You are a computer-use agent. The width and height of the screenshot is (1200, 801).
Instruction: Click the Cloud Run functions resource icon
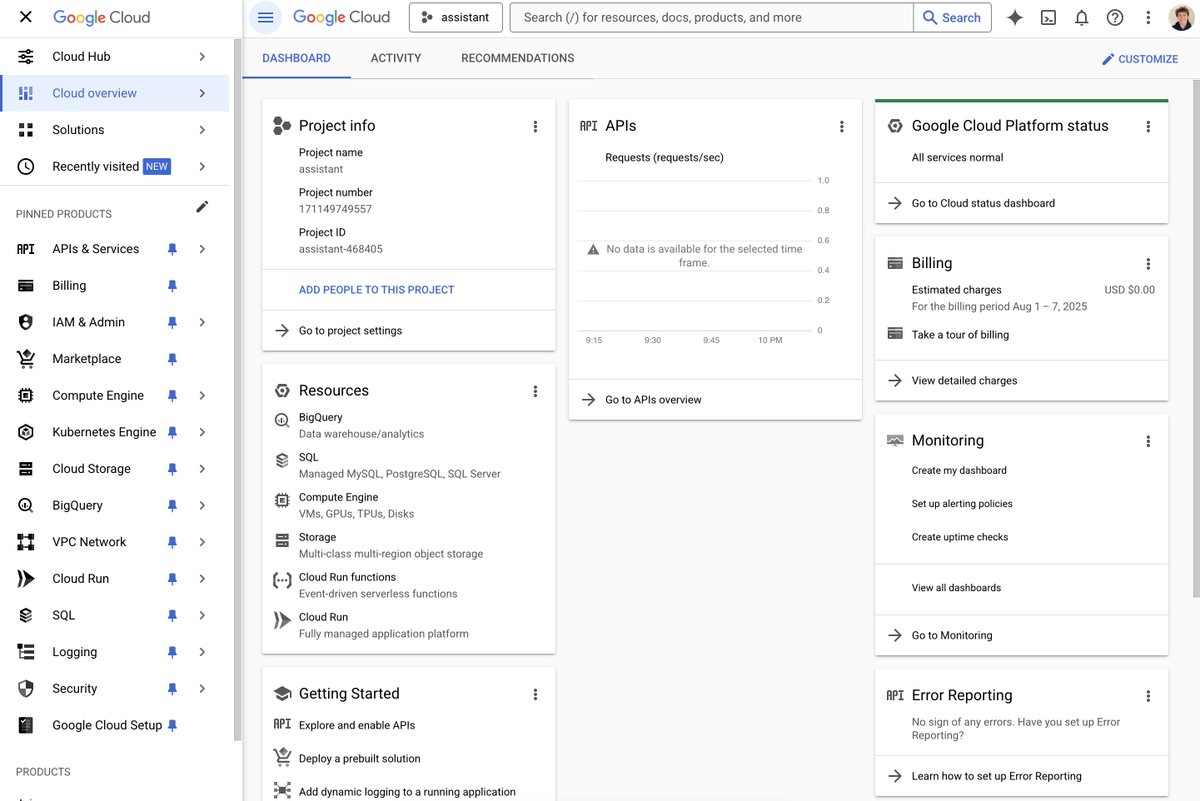[282, 581]
